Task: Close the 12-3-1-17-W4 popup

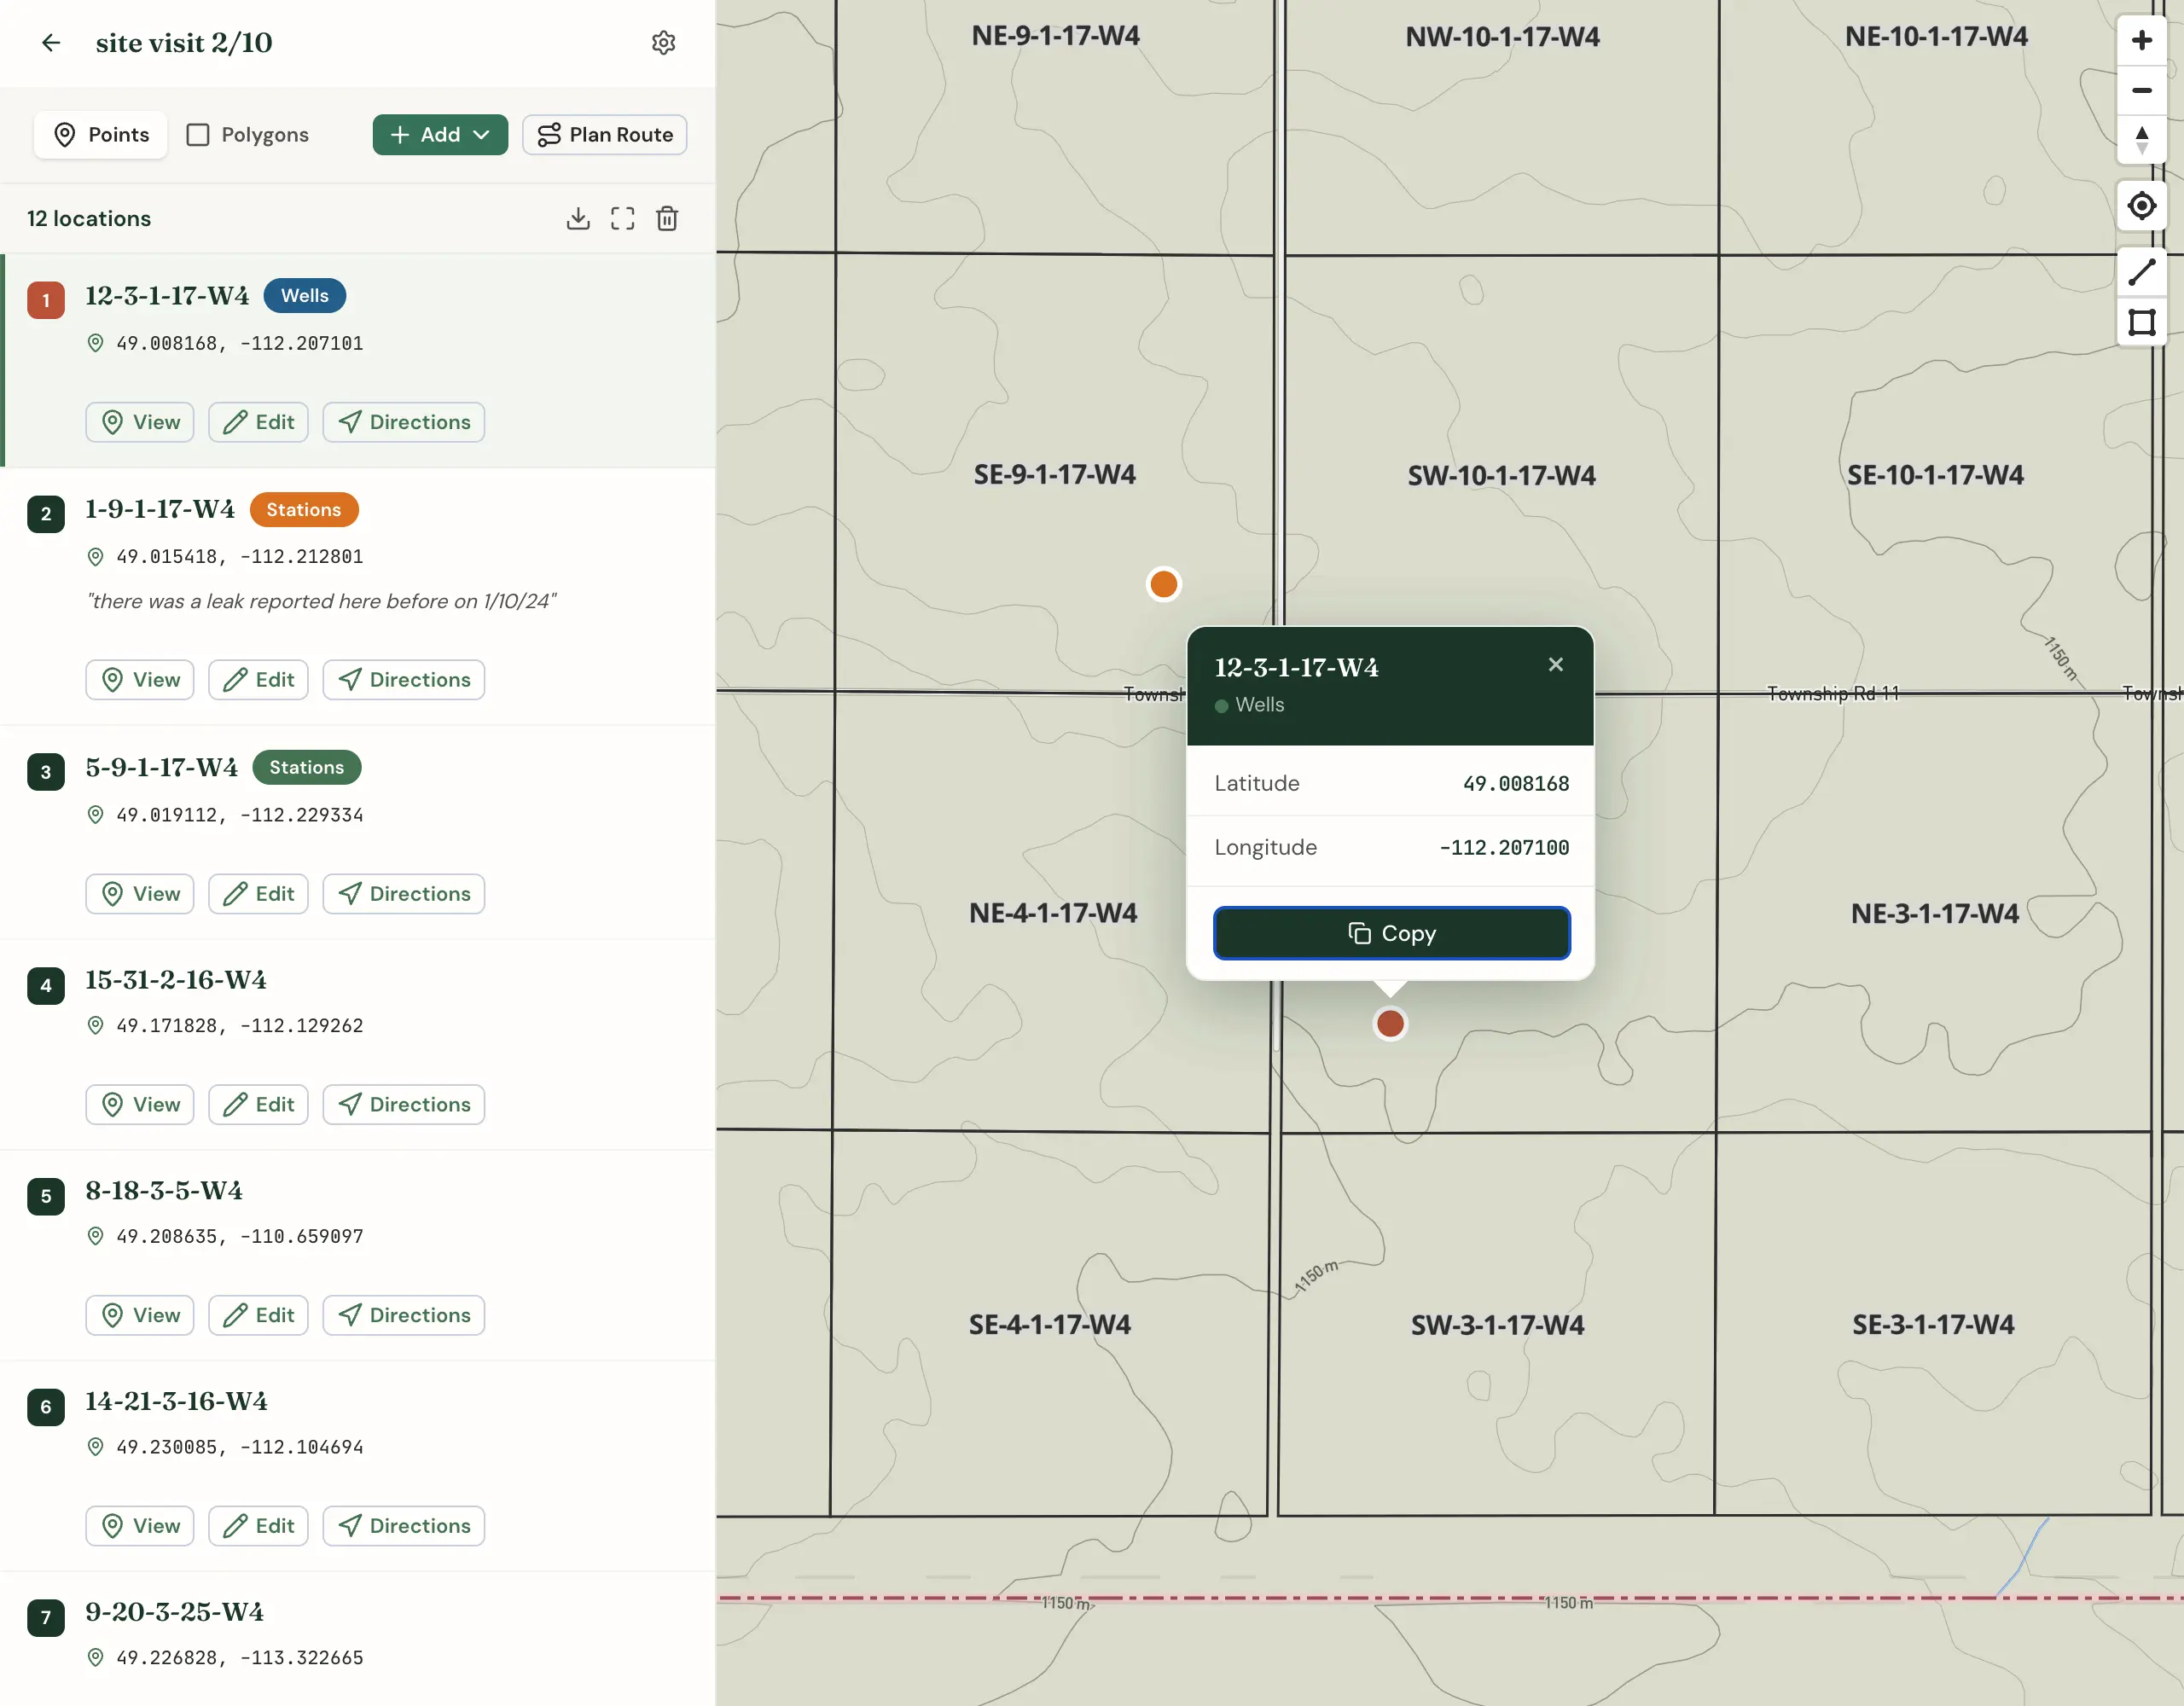Action: pos(1555,665)
